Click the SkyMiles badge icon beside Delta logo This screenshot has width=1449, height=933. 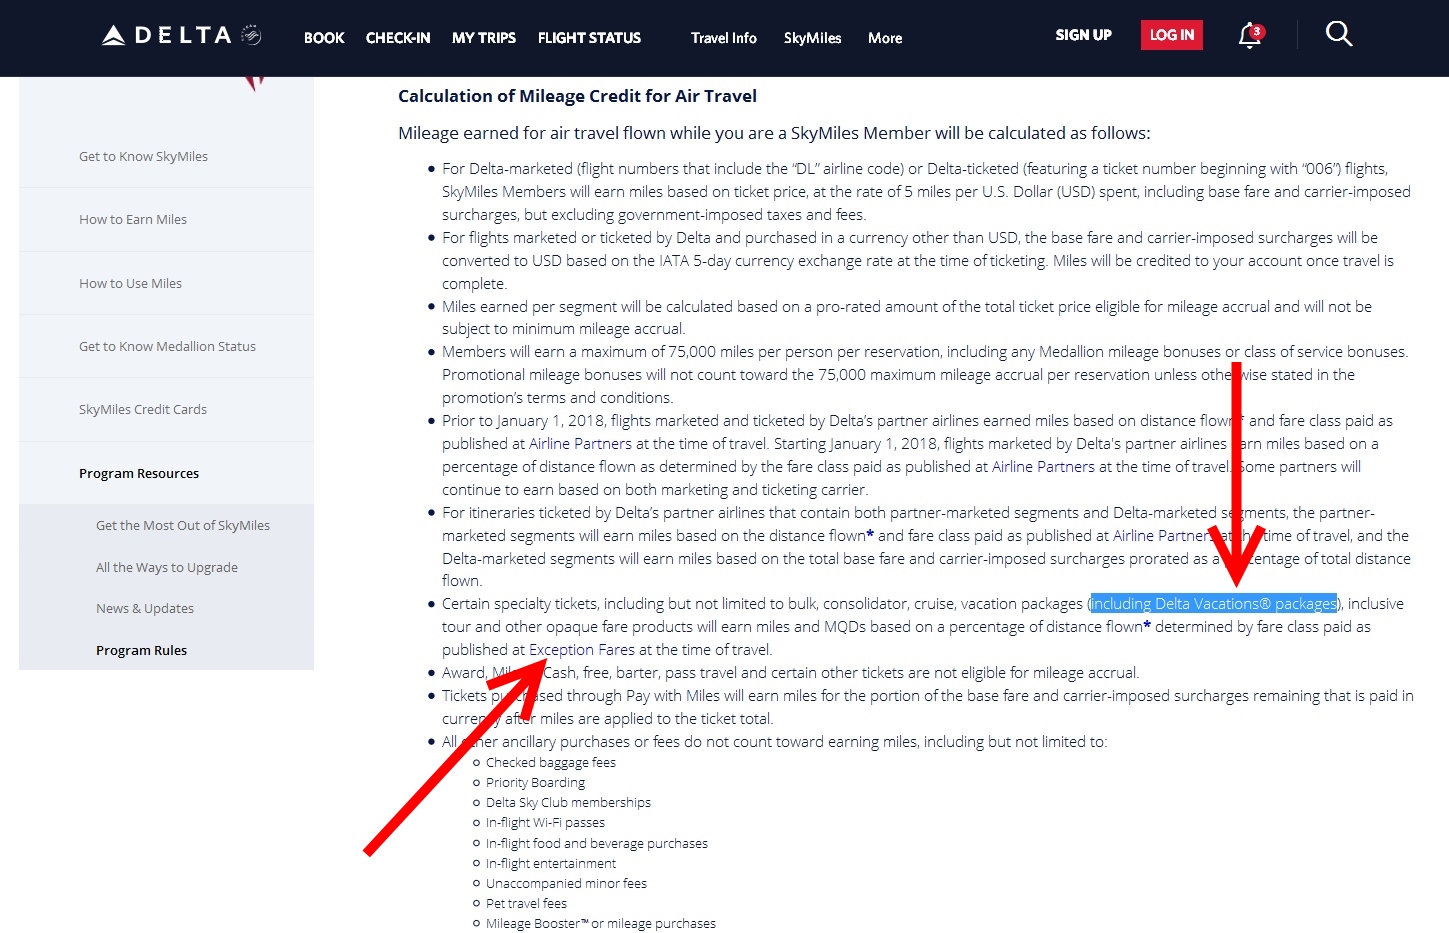(249, 33)
